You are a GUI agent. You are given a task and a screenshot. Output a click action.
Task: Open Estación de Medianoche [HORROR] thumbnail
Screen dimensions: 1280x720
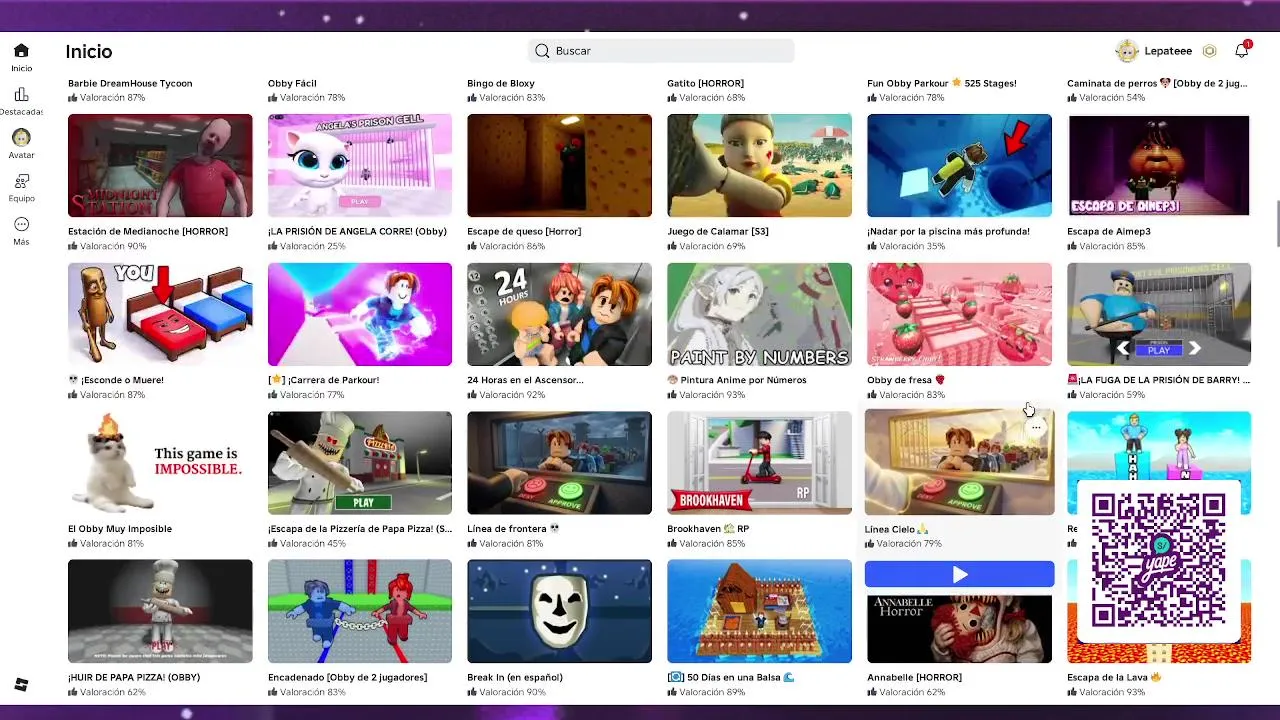tap(160, 165)
